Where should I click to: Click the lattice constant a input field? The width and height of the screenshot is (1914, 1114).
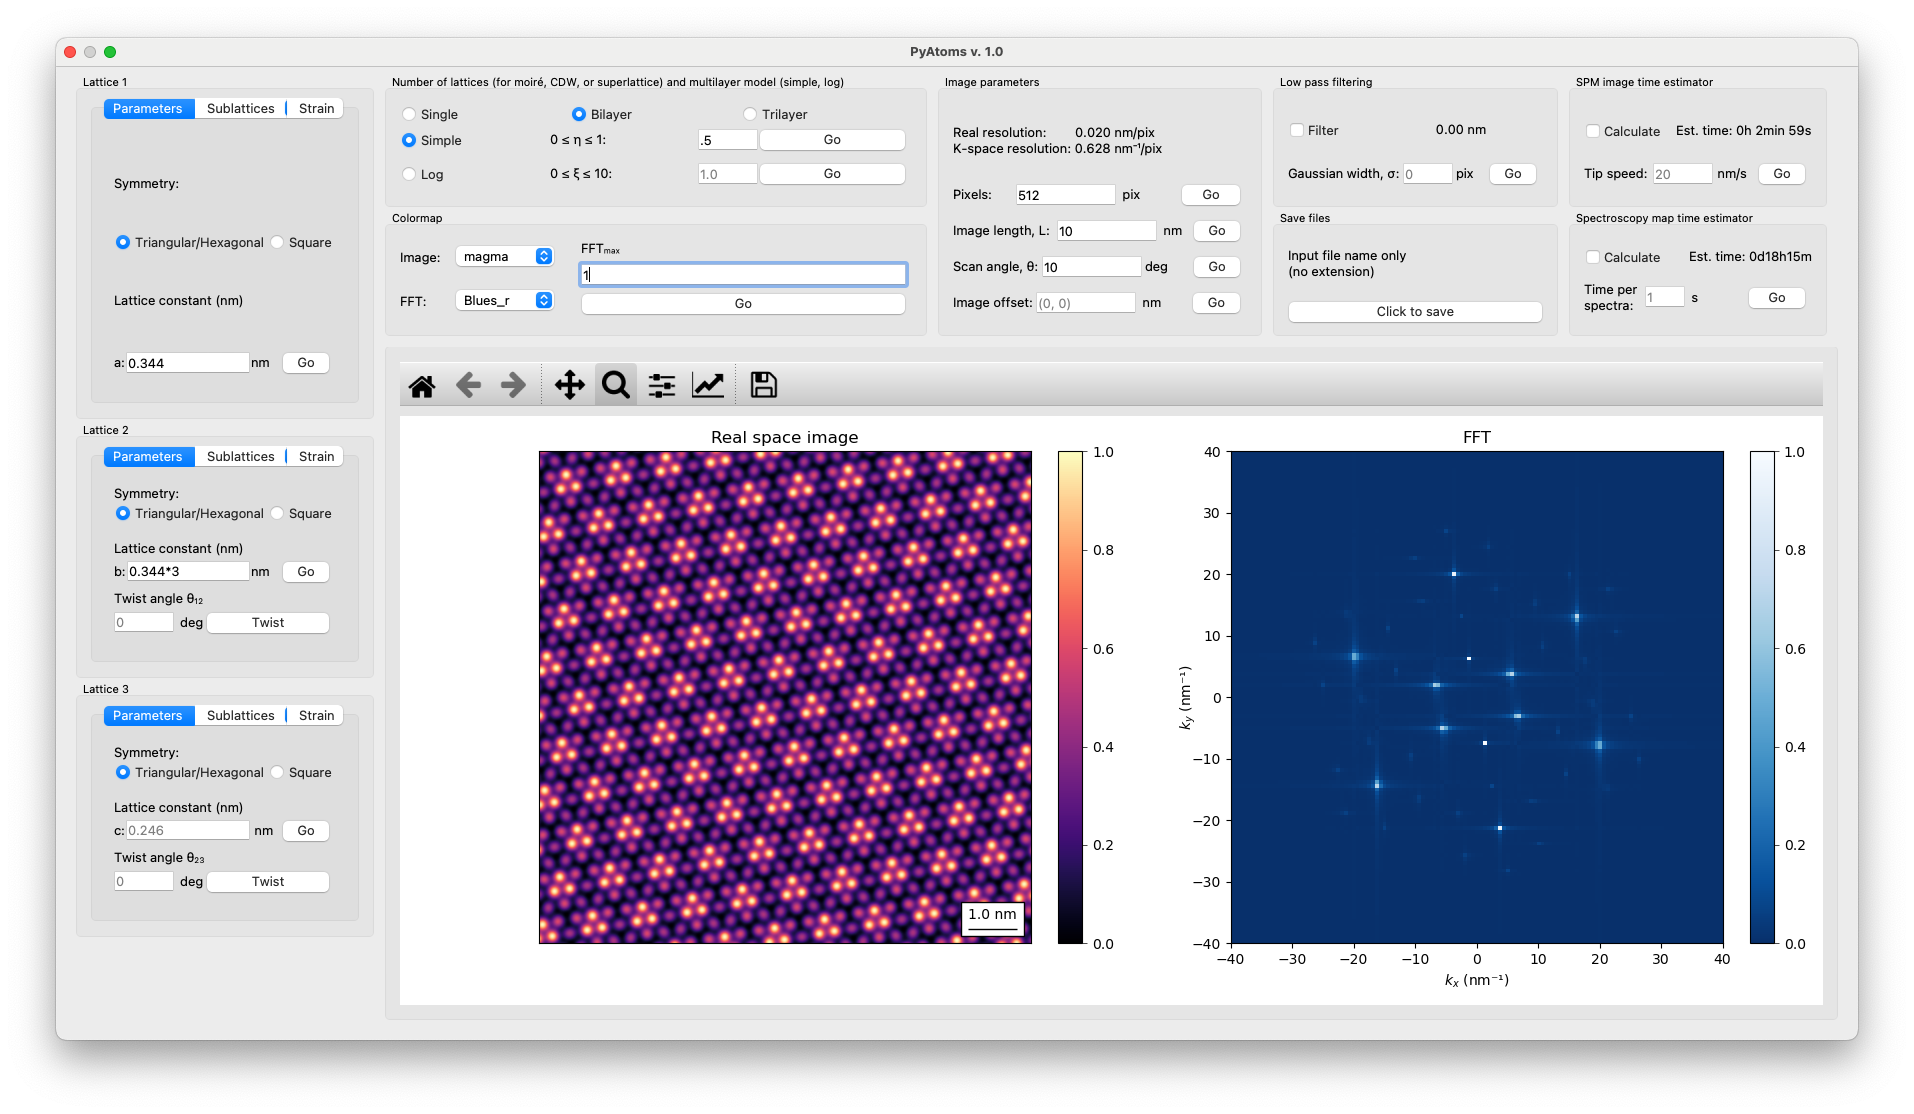click(187, 363)
